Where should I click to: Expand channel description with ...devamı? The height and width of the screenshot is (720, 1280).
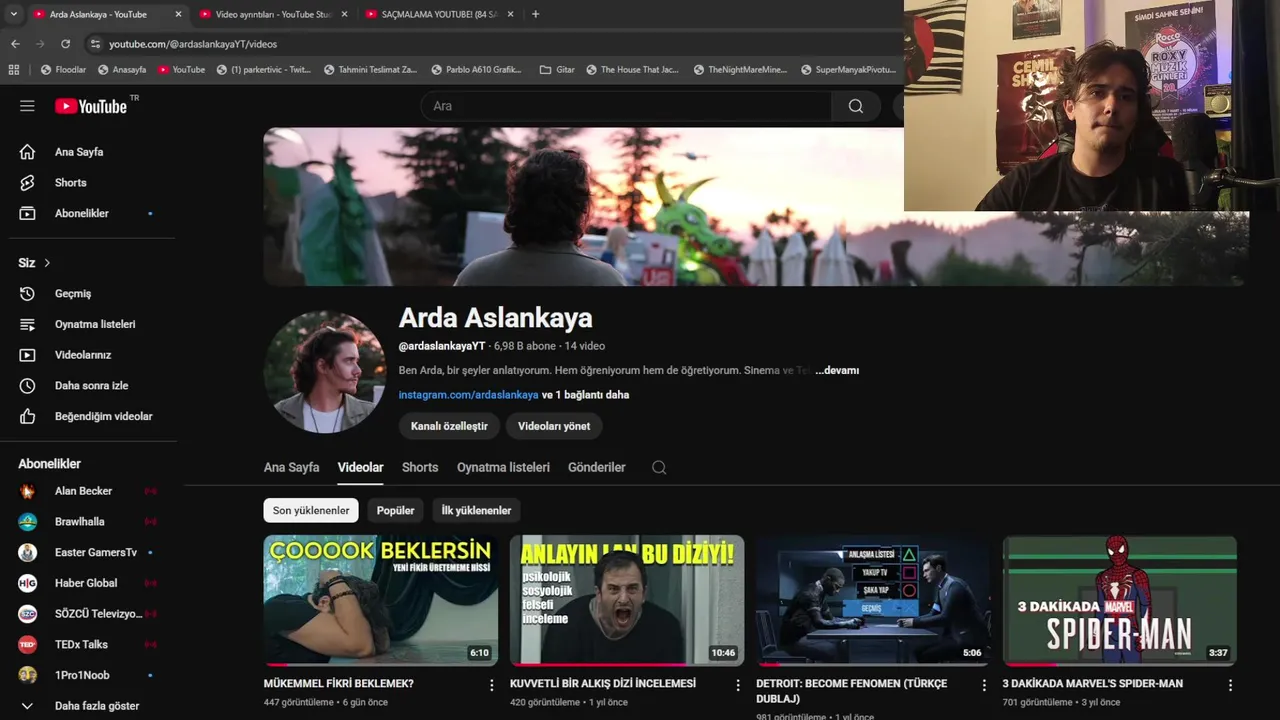837,370
